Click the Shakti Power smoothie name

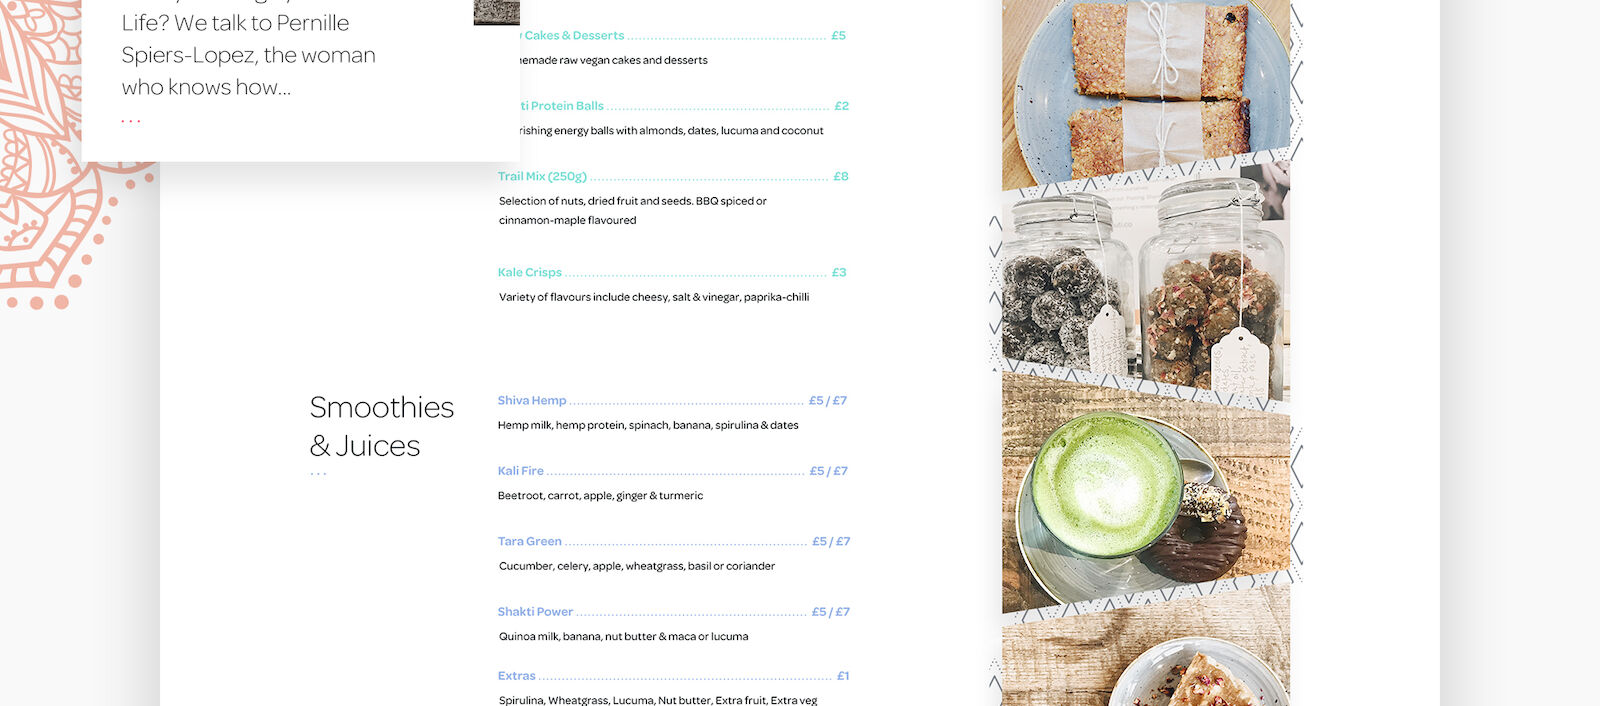[x=535, y=612]
